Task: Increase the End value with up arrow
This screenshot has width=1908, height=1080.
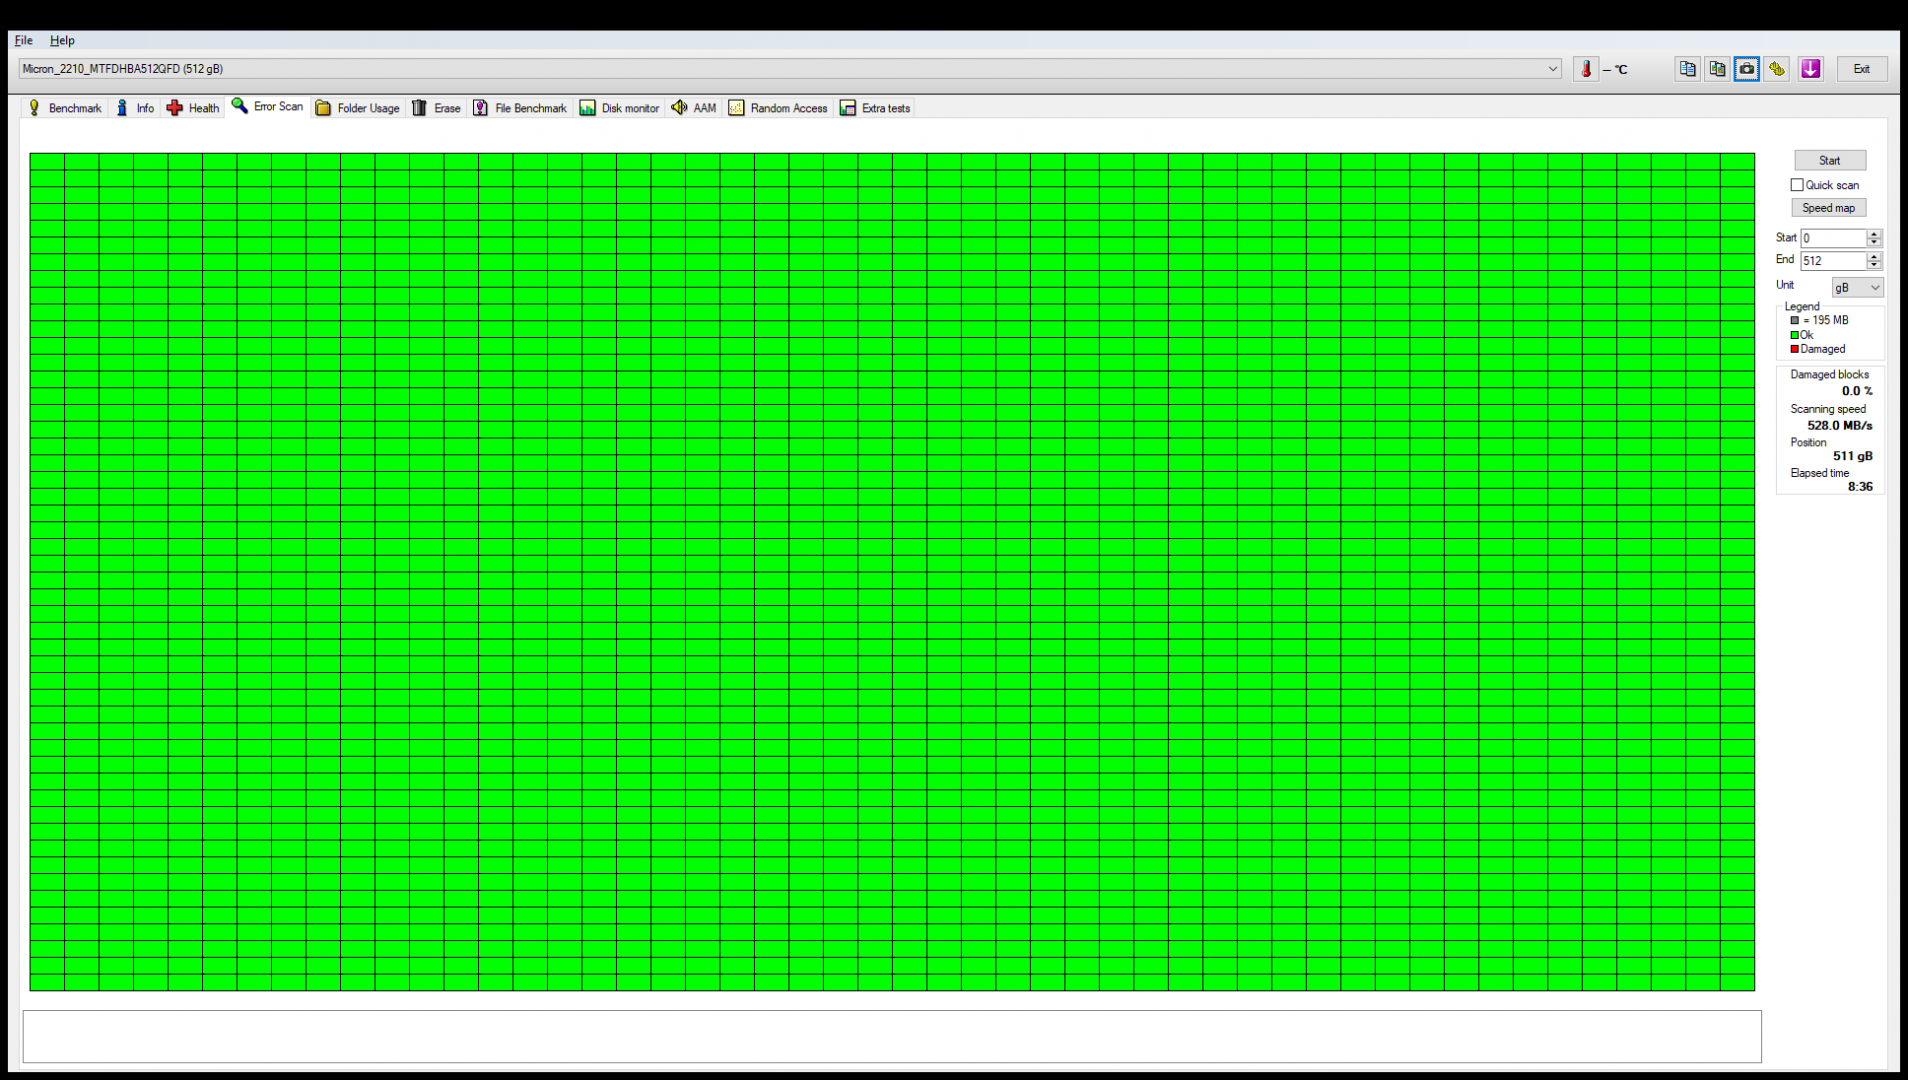Action: click(x=1875, y=256)
